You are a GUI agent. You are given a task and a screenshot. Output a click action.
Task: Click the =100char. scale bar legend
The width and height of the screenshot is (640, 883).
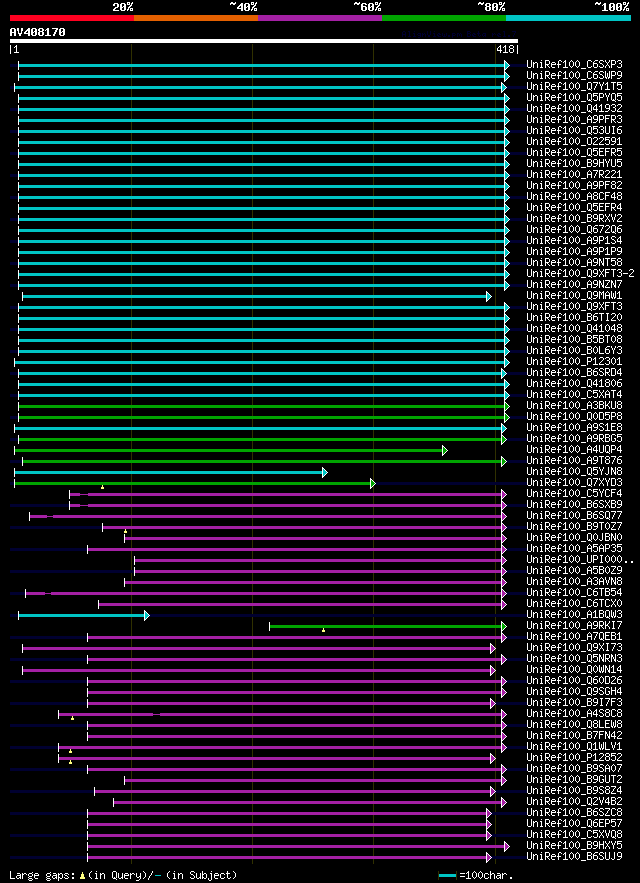476,876
